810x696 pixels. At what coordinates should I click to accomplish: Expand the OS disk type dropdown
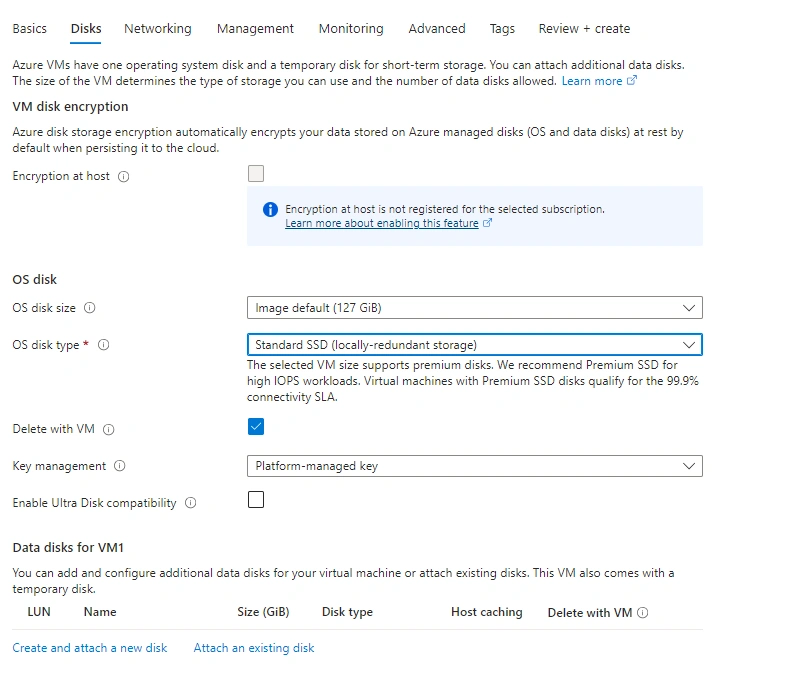coord(475,345)
